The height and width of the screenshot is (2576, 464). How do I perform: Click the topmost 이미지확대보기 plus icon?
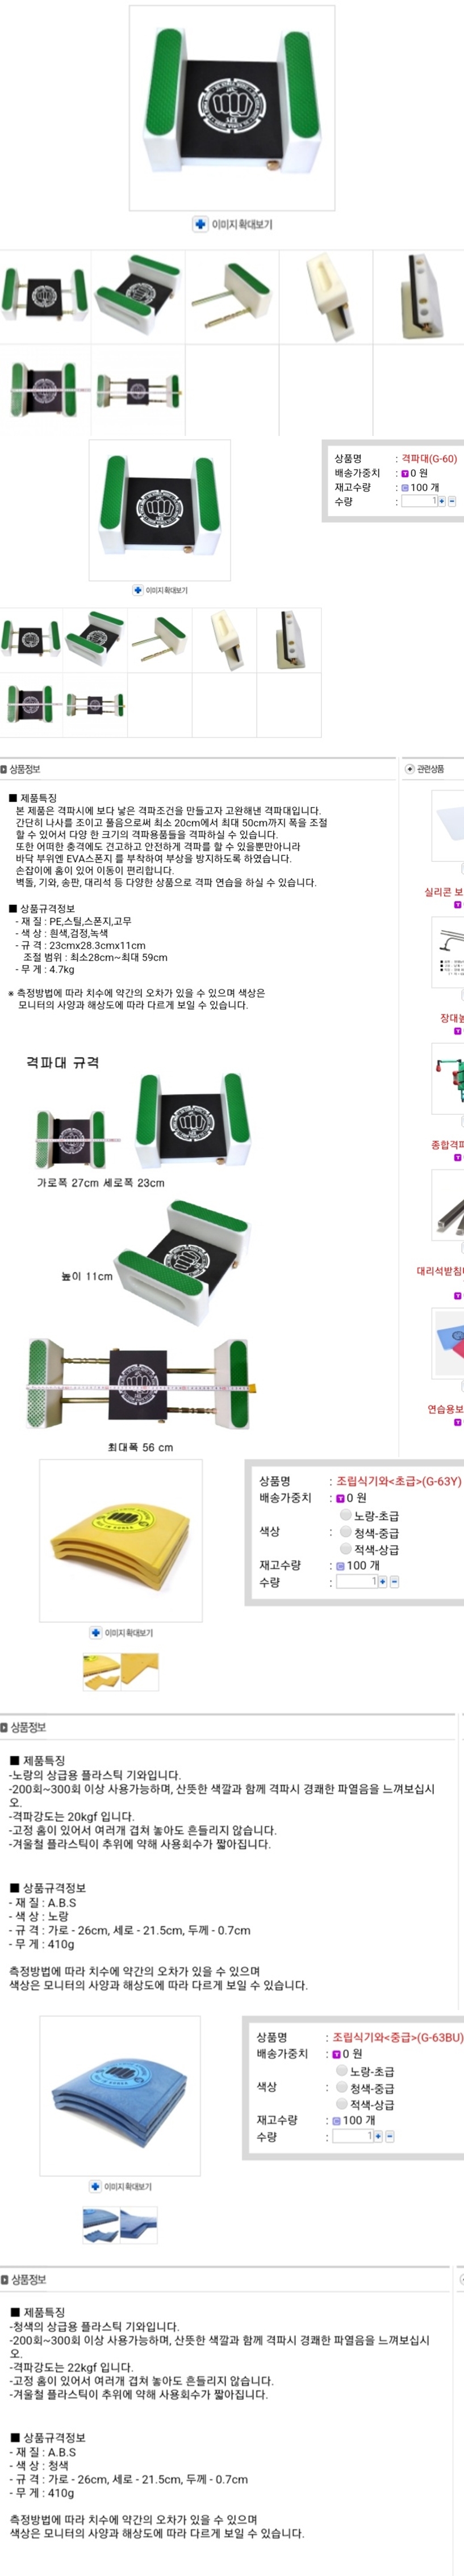pyautogui.click(x=200, y=224)
